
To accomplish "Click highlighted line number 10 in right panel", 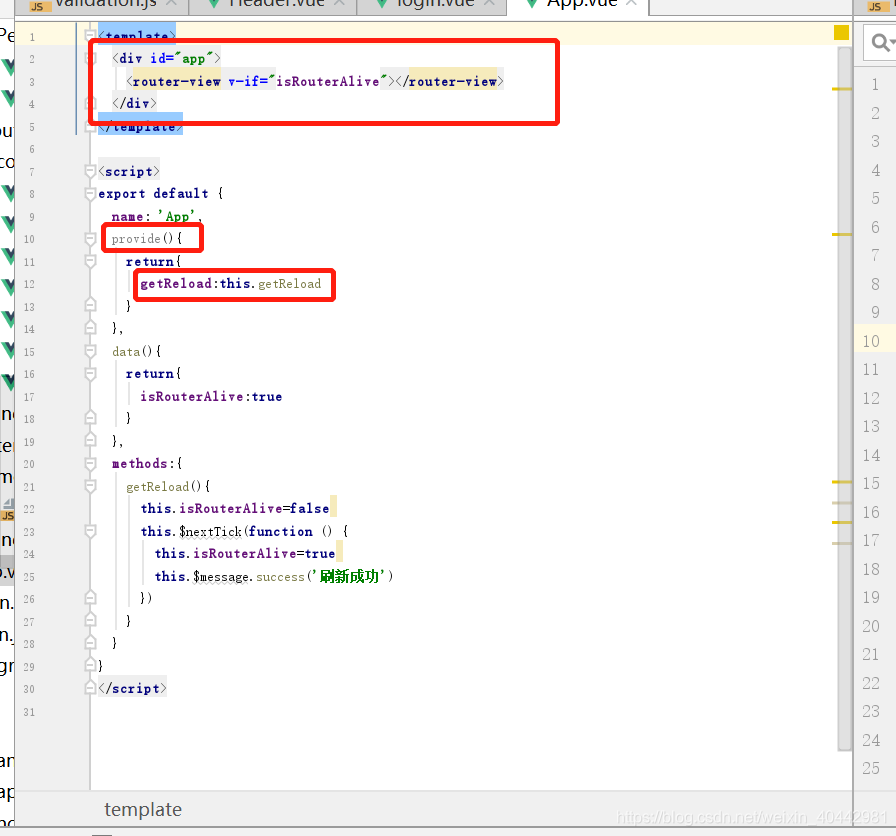I will (x=871, y=341).
